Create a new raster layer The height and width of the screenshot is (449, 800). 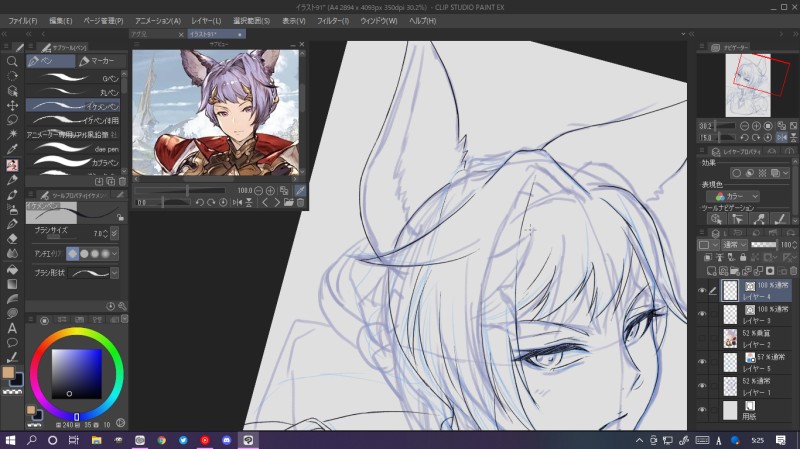[x=711, y=270]
